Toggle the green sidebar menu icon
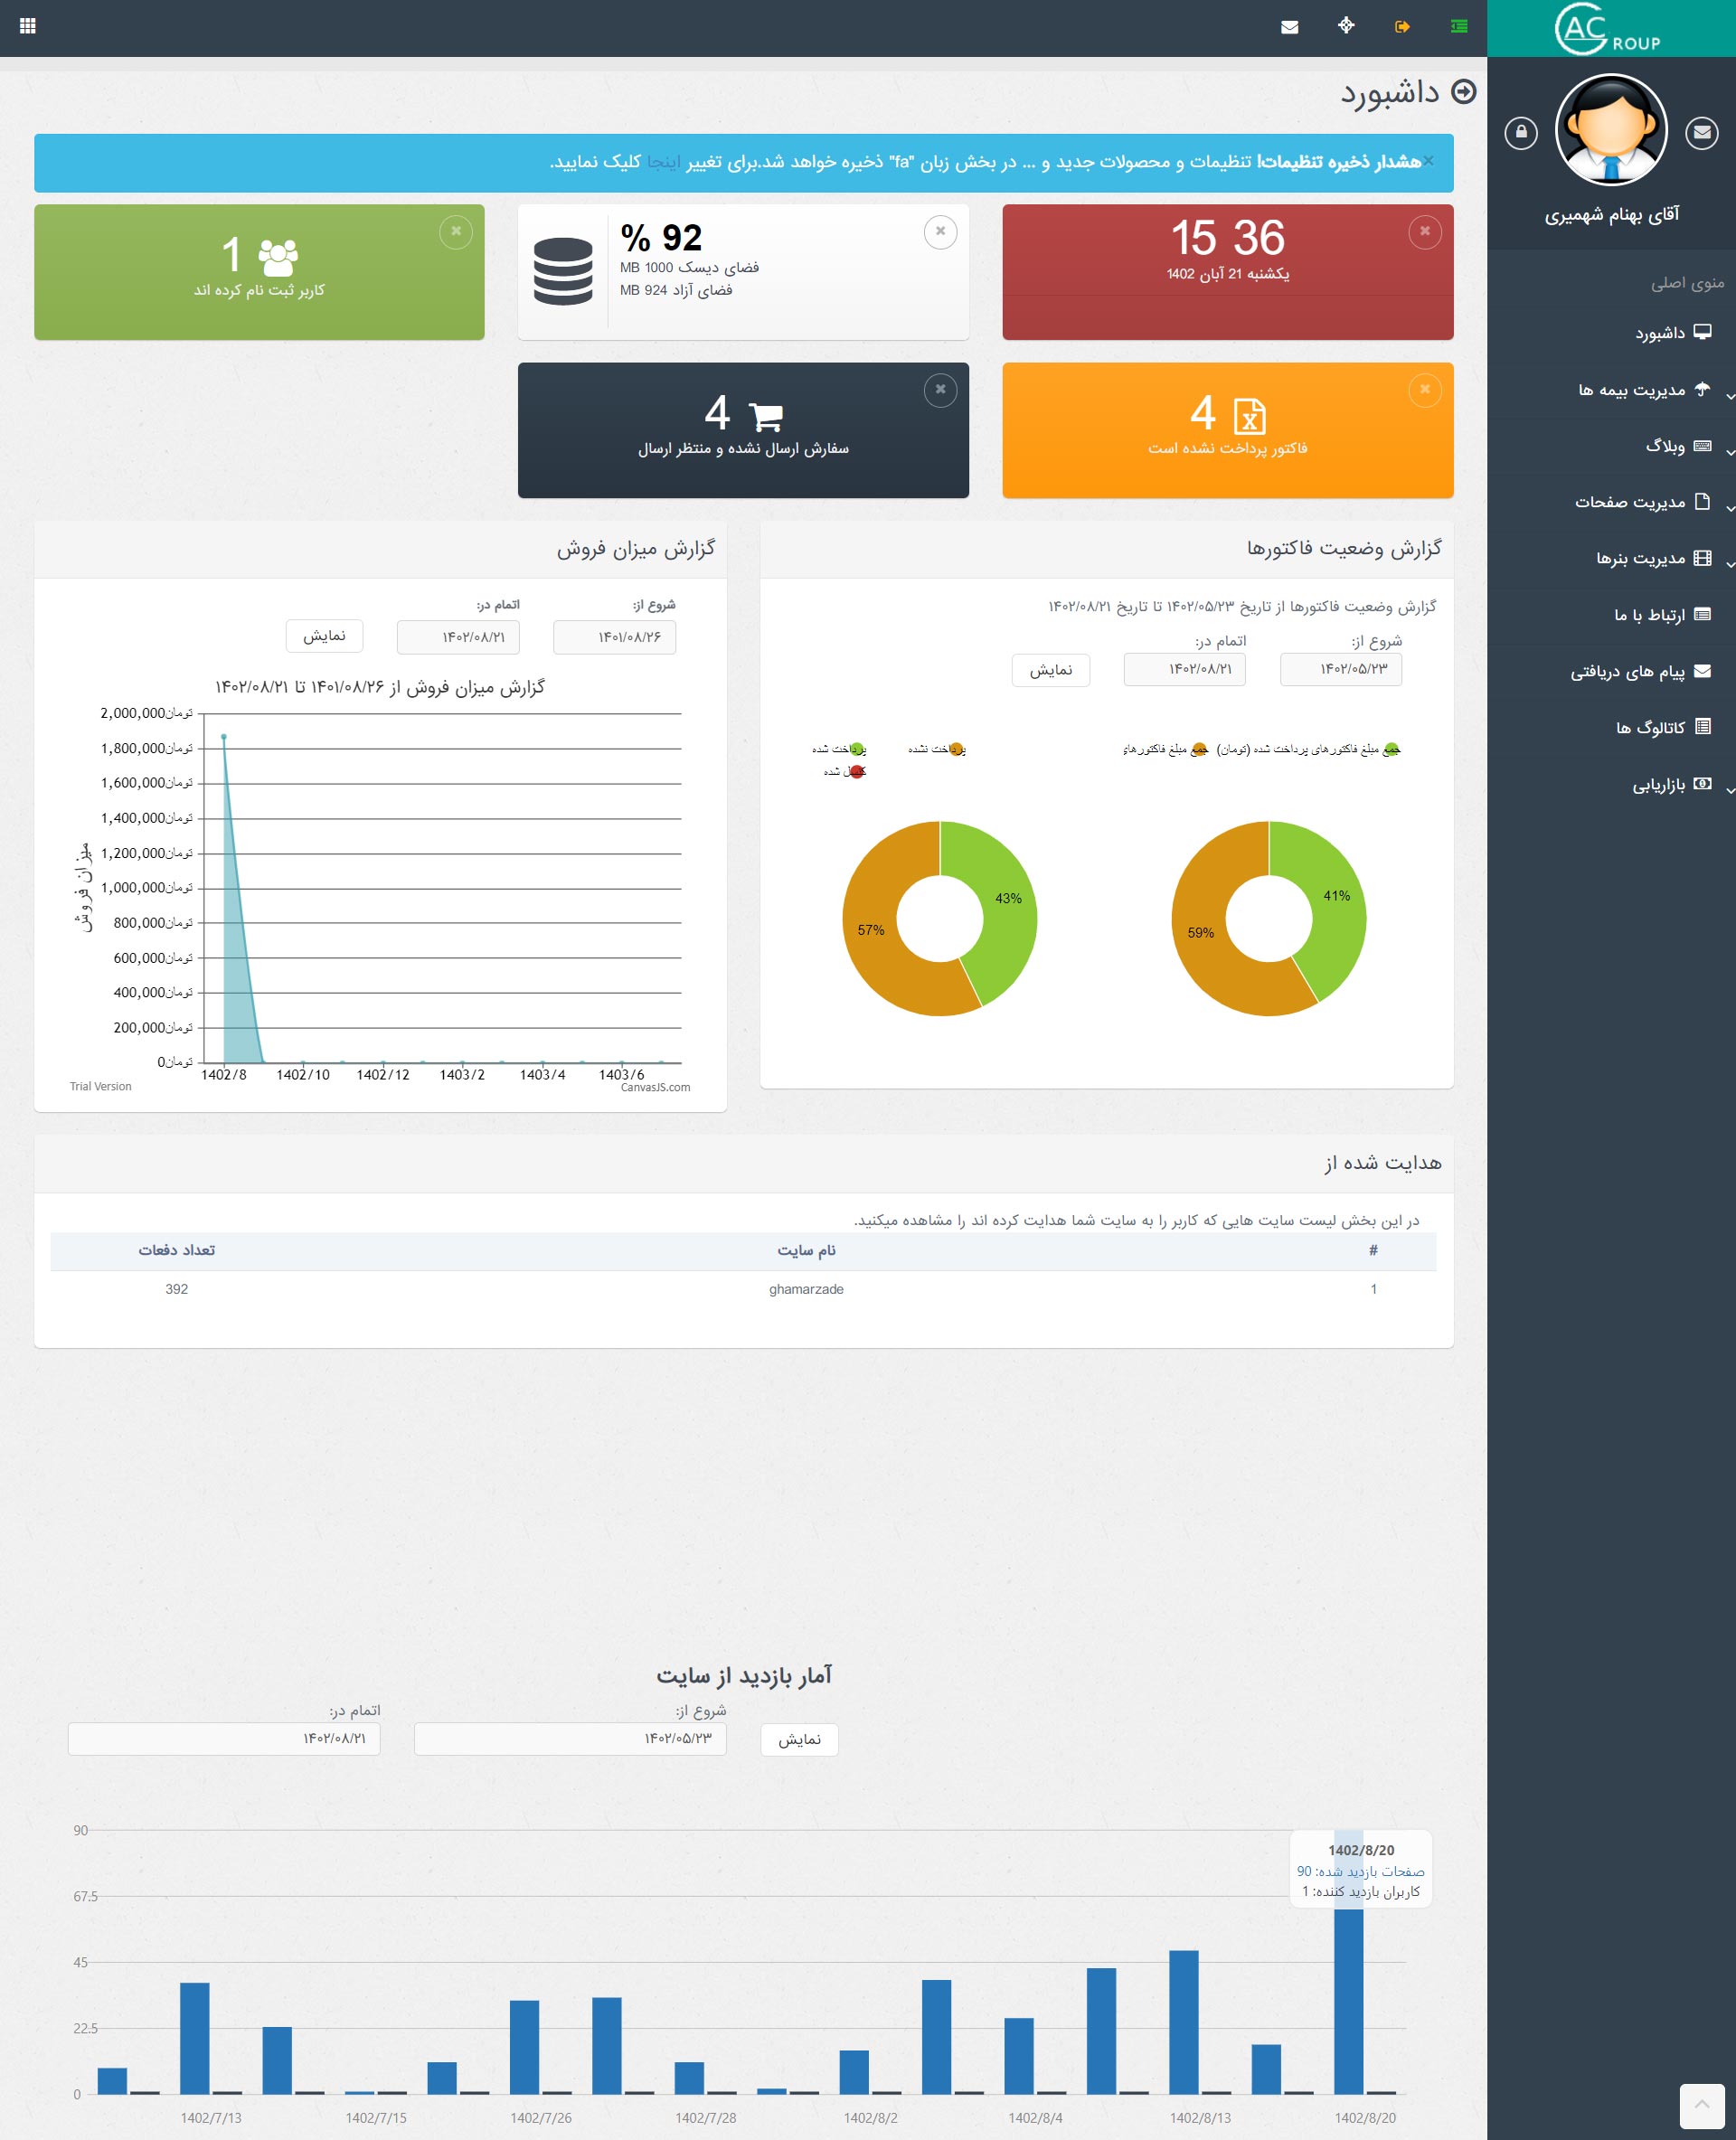Screen dimensions: 1736x2140 [x=1459, y=27]
